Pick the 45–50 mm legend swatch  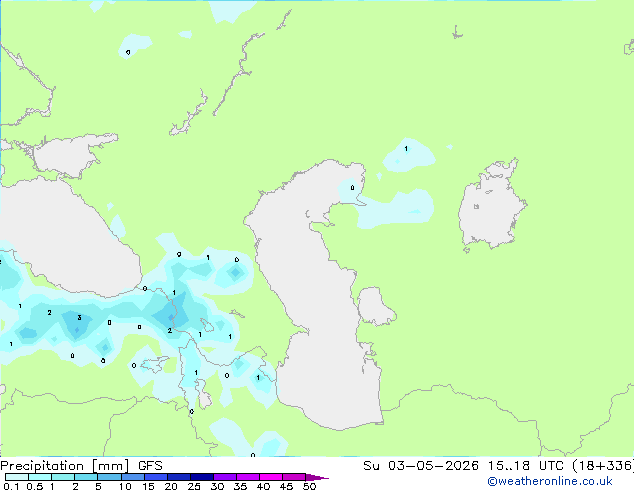tap(294, 477)
